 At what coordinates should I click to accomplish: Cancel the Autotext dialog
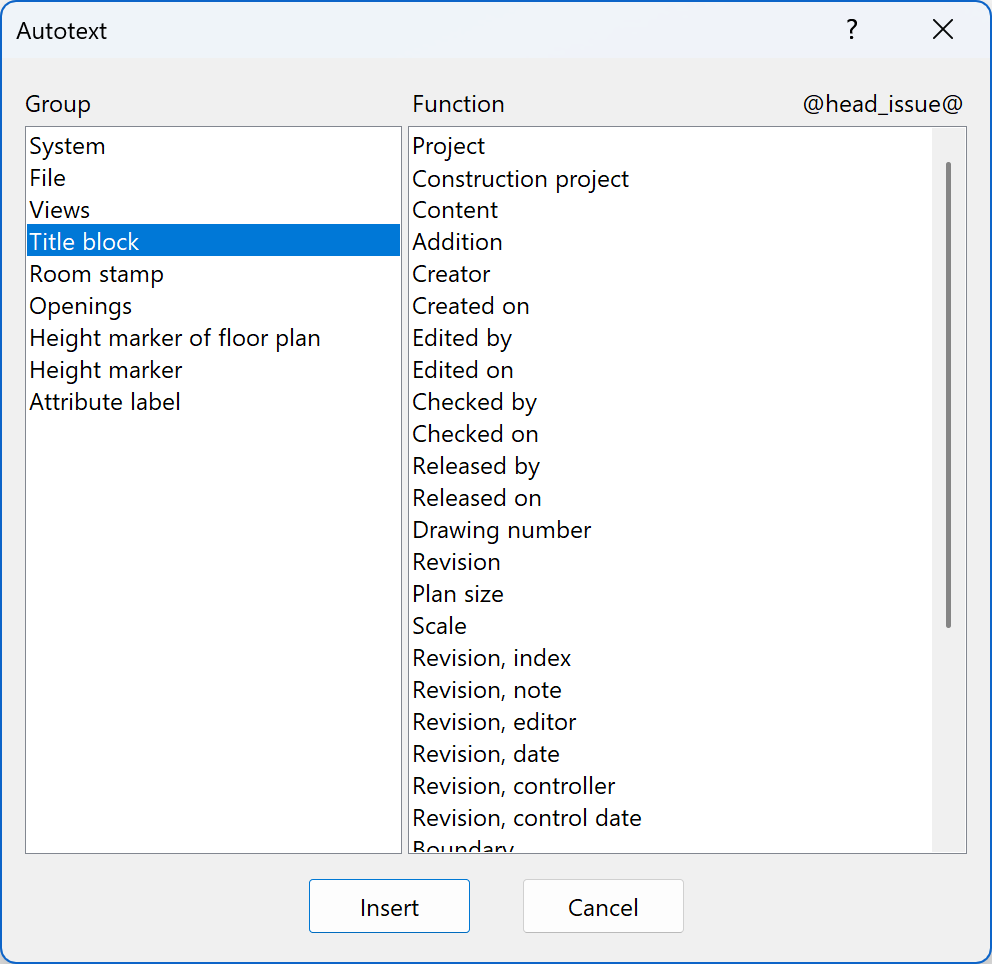(603, 906)
